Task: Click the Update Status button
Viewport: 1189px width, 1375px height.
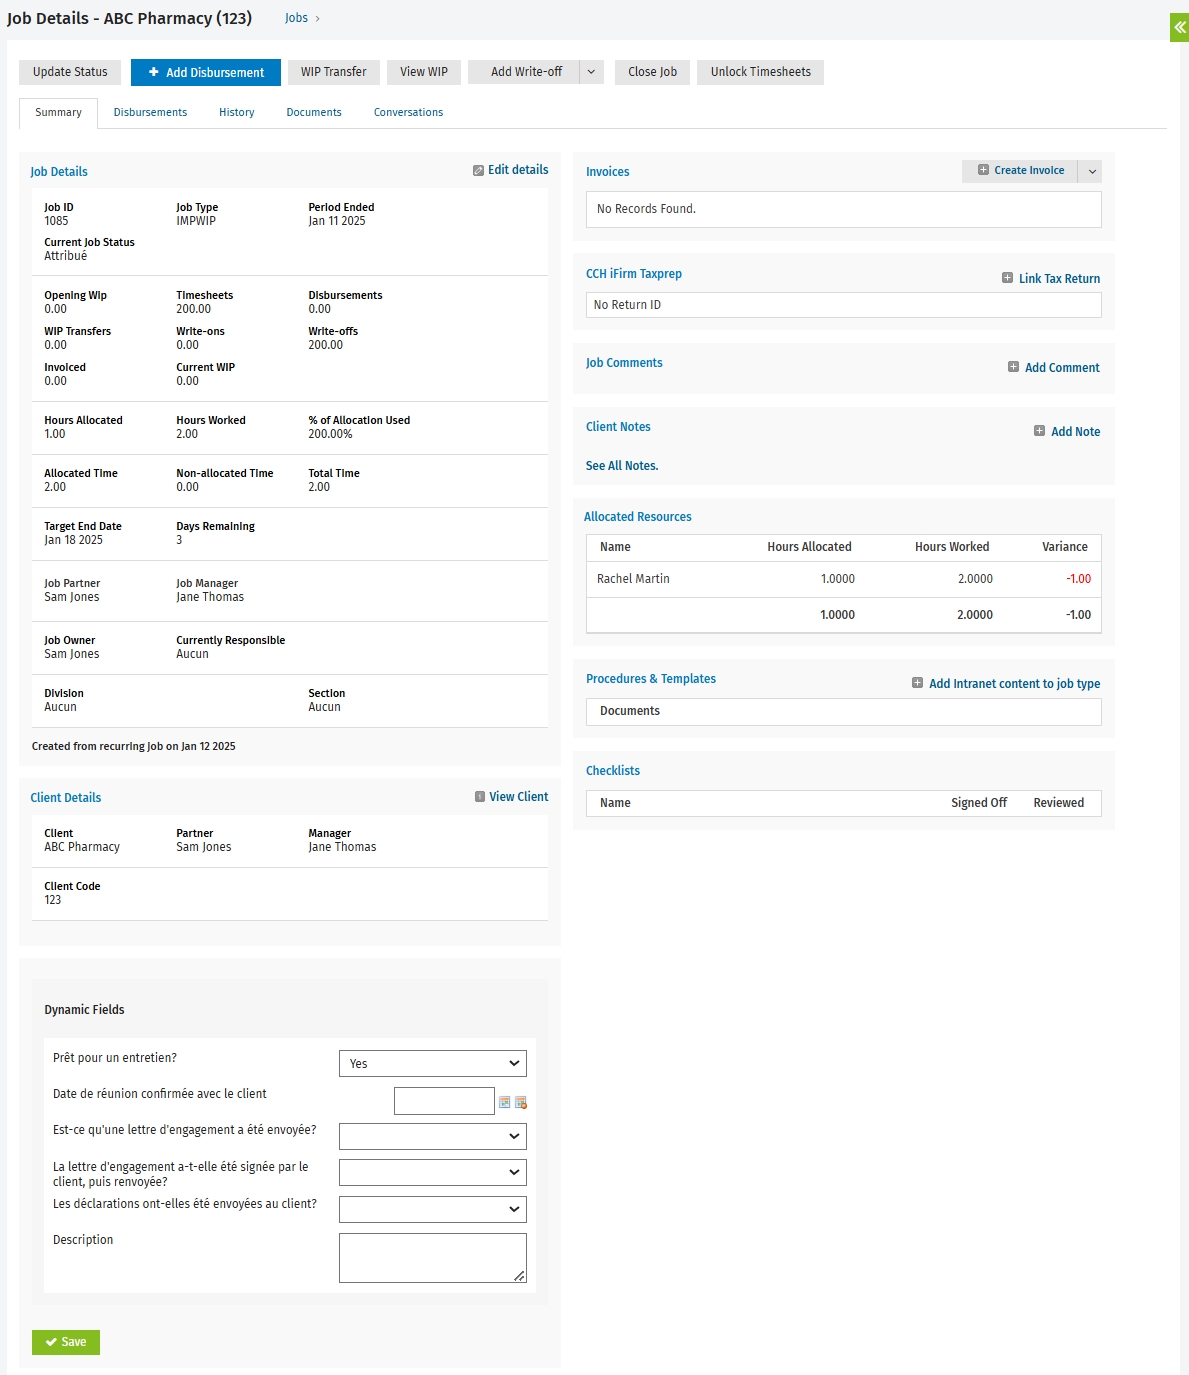Action: coord(70,72)
